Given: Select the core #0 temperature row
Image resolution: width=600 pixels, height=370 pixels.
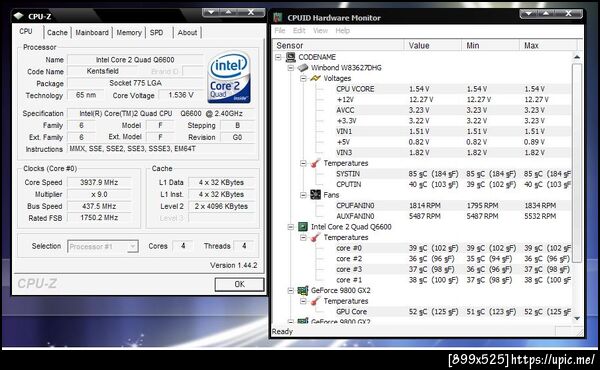Looking at the screenshot, I should (x=452, y=248).
